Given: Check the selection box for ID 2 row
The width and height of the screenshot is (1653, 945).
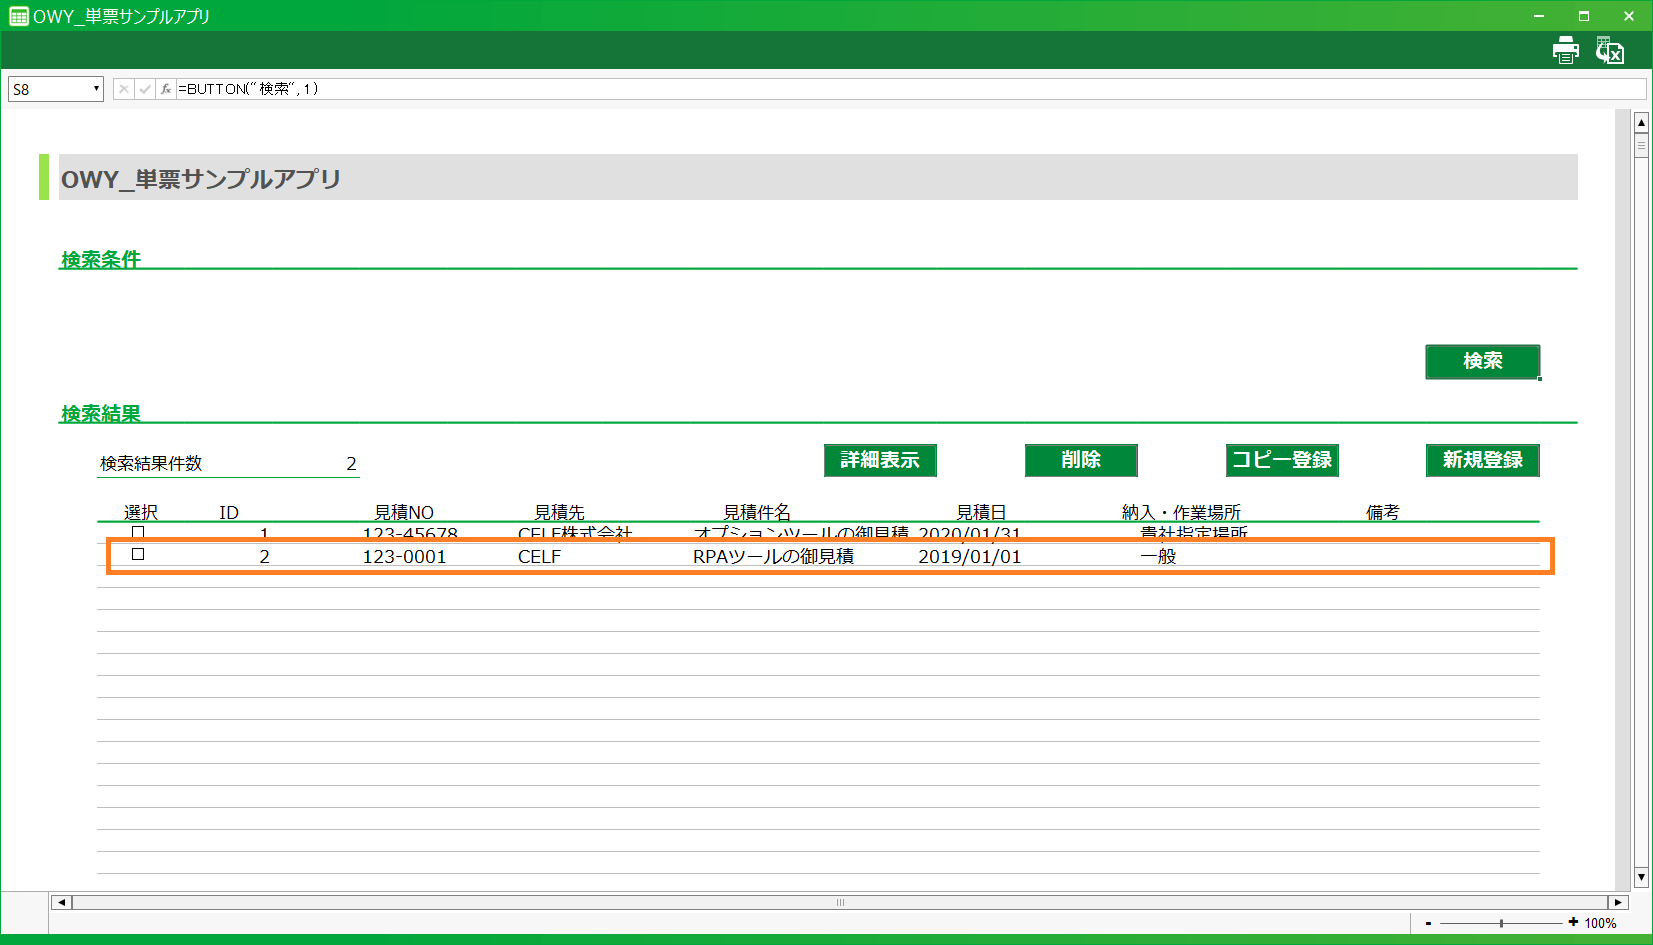Looking at the screenshot, I should click(138, 554).
